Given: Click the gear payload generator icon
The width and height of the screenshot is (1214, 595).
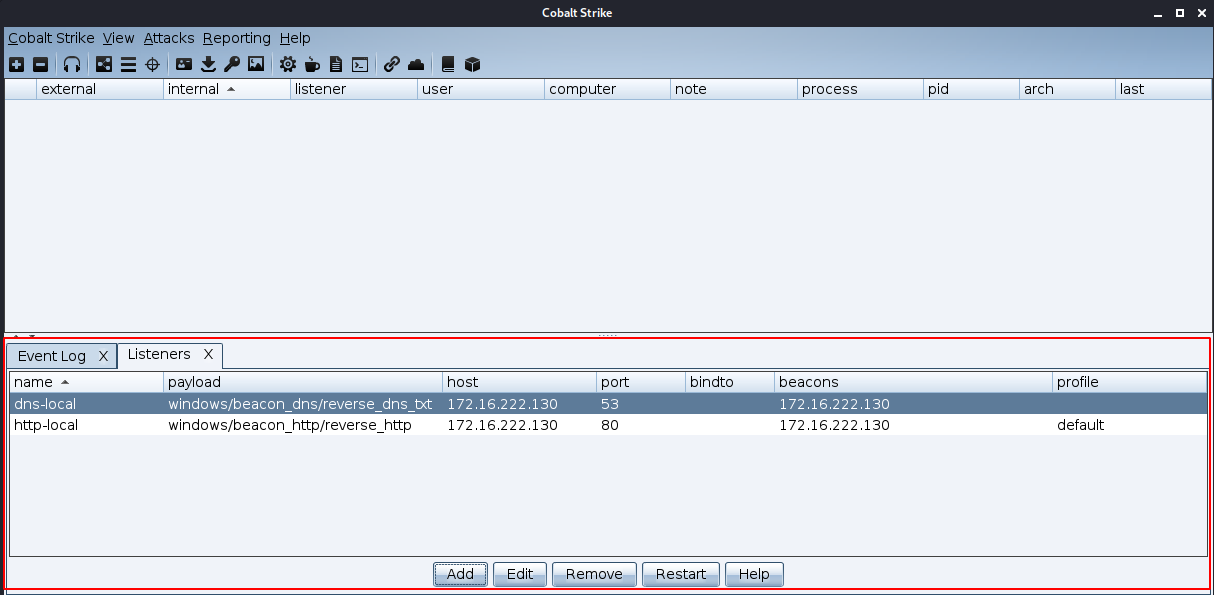Looking at the screenshot, I should click(x=288, y=64).
